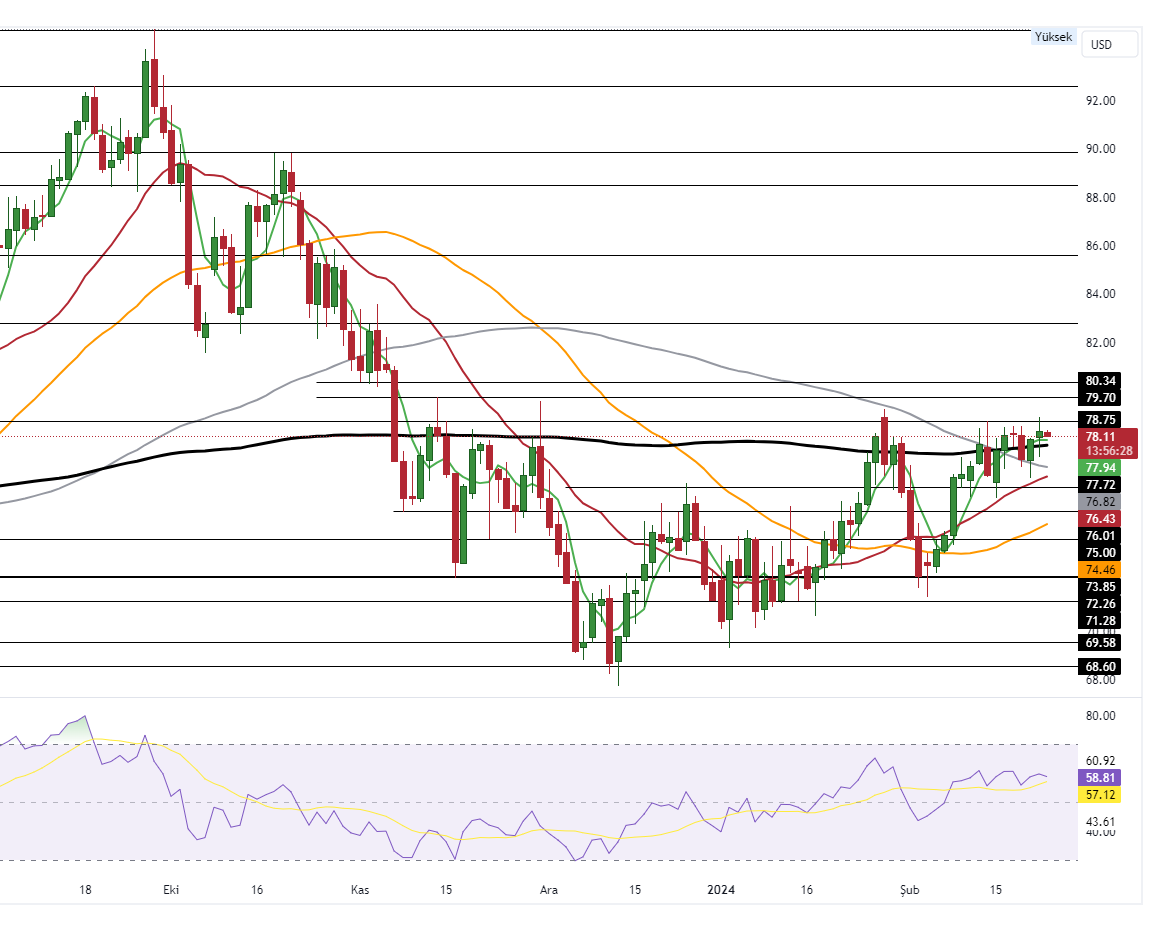Select the 78.75 price level label
Image resolution: width=1152 pixels, height=939 pixels.
click(1100, 420)
